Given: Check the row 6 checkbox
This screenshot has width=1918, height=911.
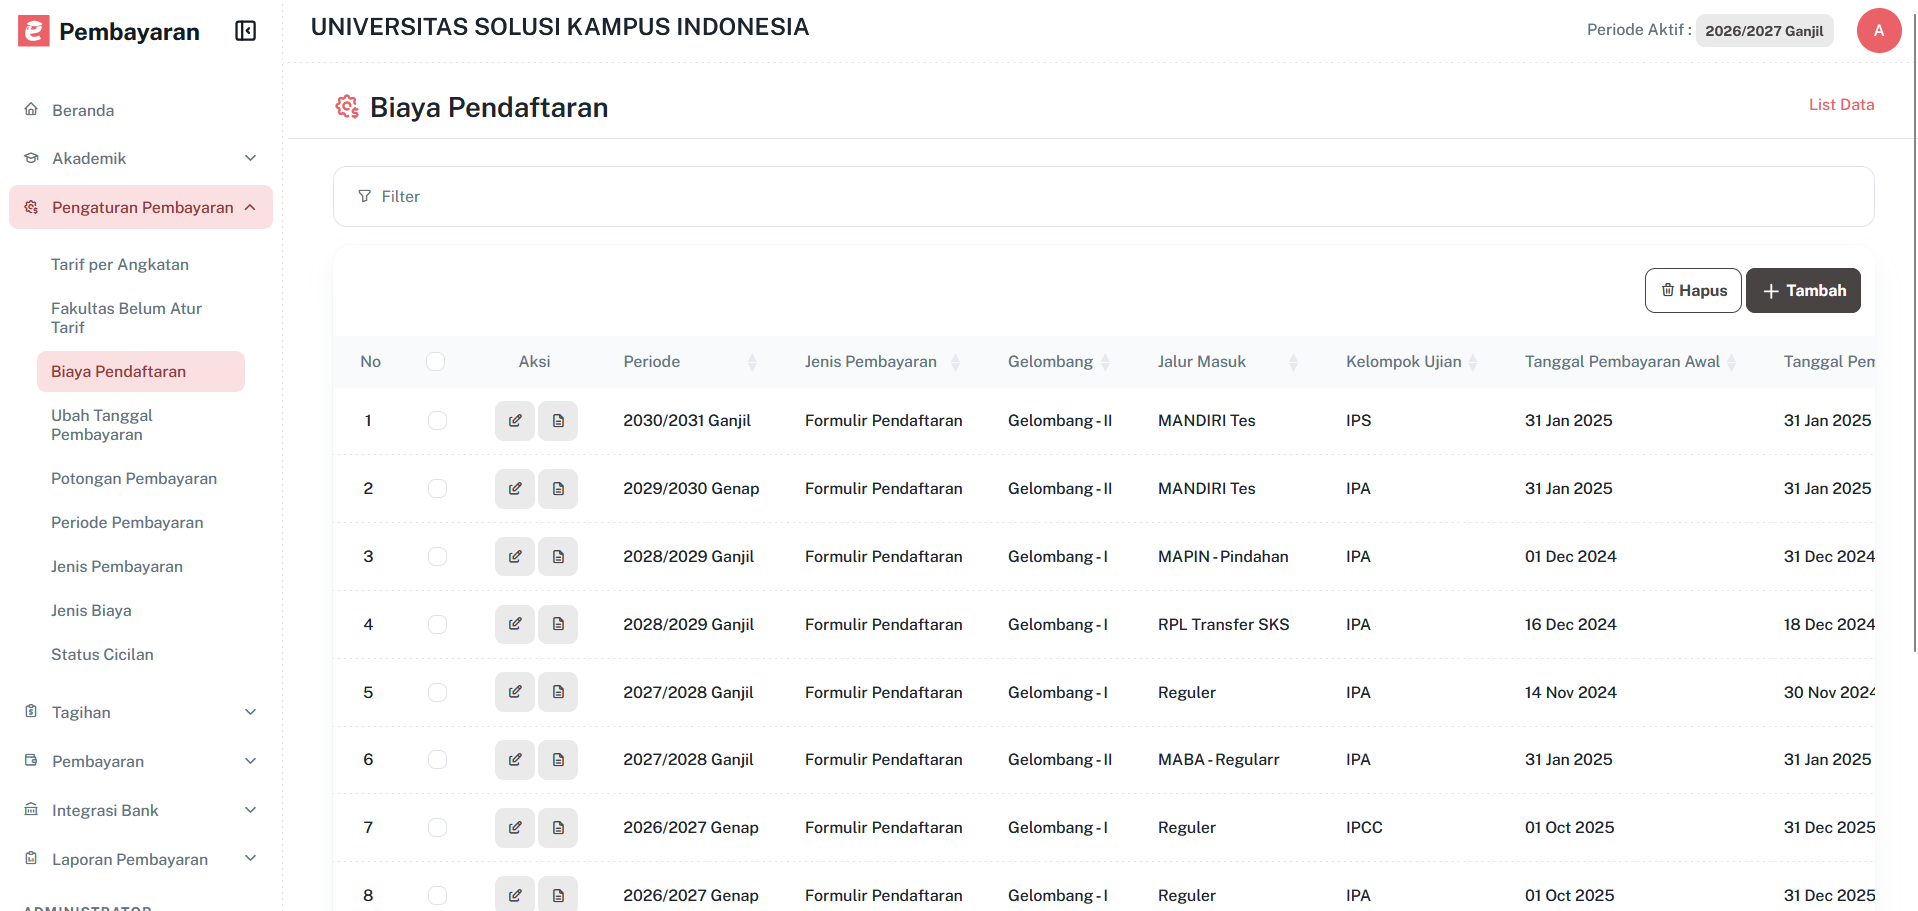Looking at the screenshot, I should 437,760.
